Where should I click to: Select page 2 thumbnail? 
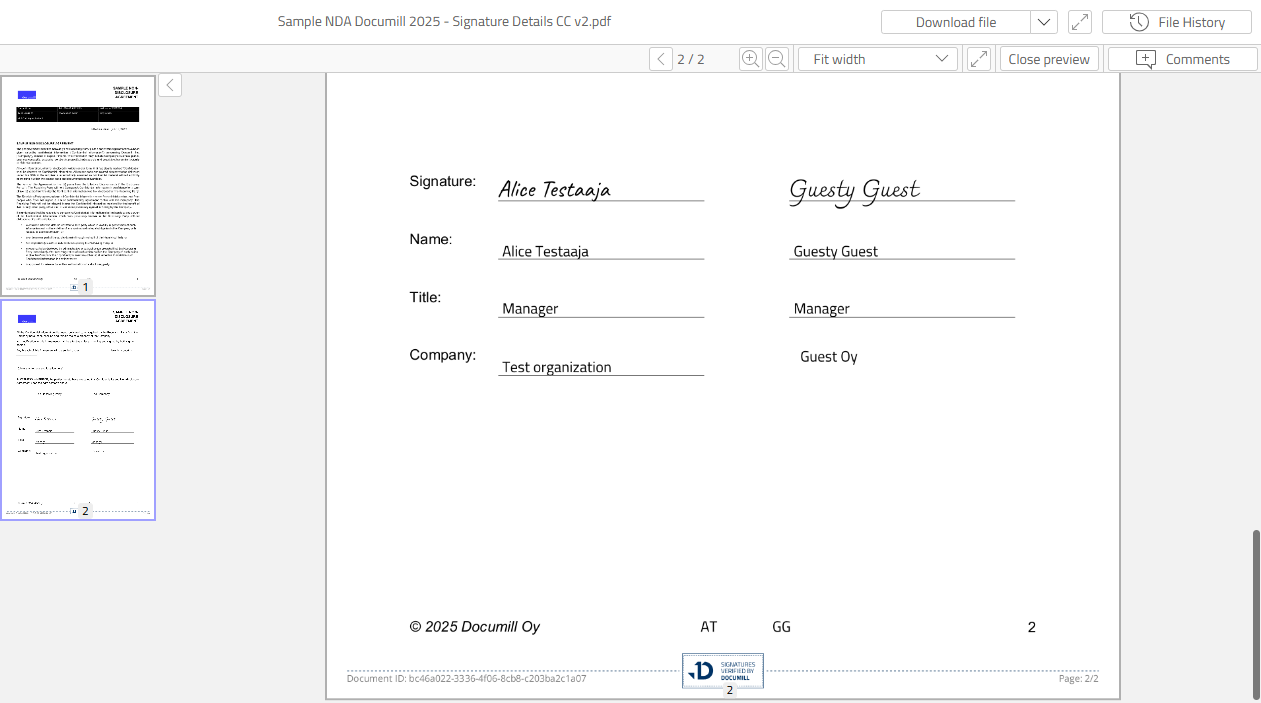tap(78, 409)
